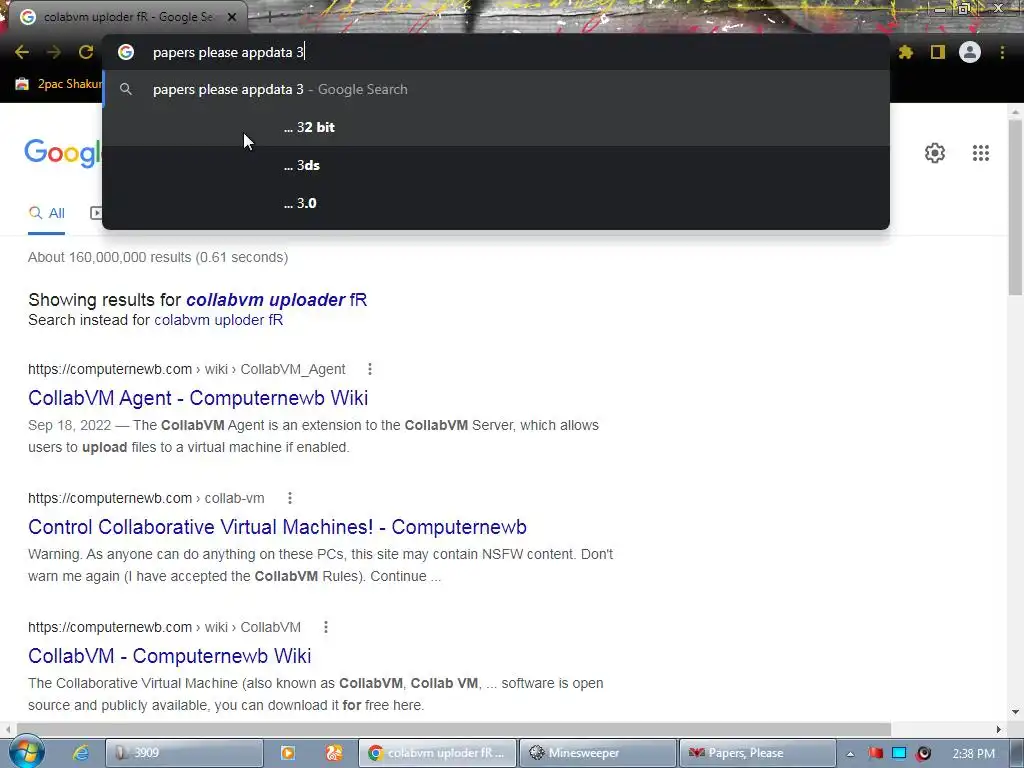Click the blue monitor network tray icon
Screen dimensions: 1024x768
point(899,753)
